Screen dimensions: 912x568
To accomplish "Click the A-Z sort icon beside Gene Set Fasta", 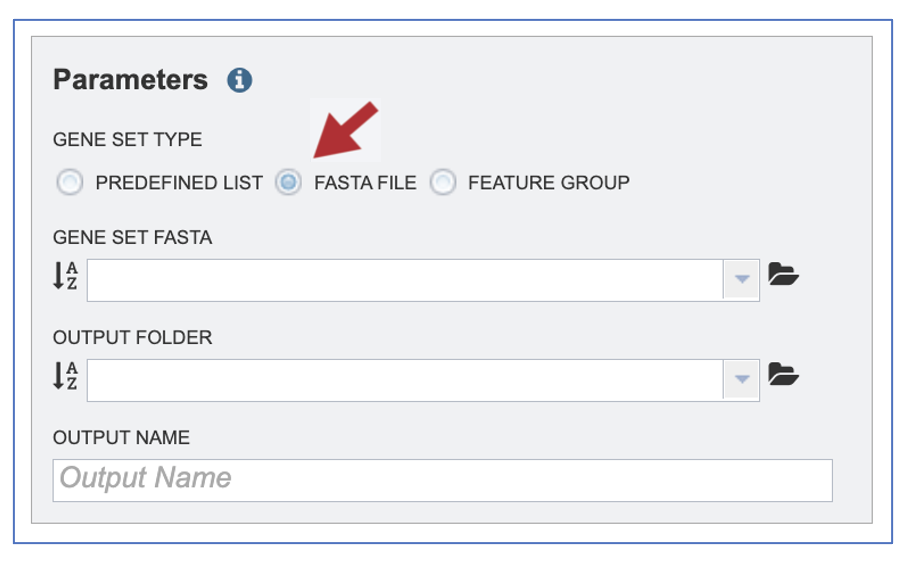I will tap(65, 276).
